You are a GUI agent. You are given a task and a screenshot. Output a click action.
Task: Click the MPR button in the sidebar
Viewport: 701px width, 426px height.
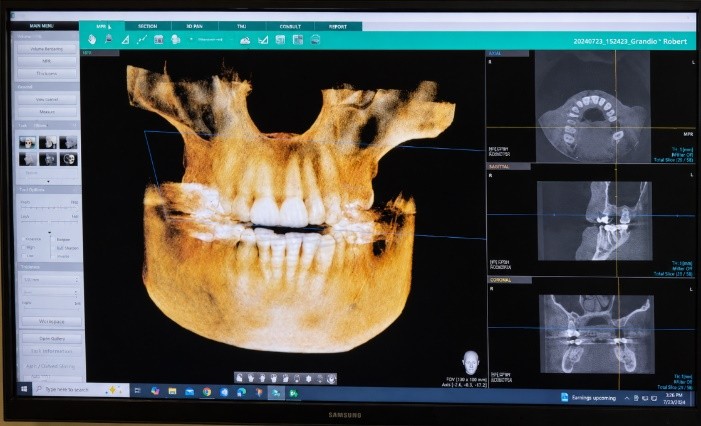pyautogui.click(x=47, y=61)
